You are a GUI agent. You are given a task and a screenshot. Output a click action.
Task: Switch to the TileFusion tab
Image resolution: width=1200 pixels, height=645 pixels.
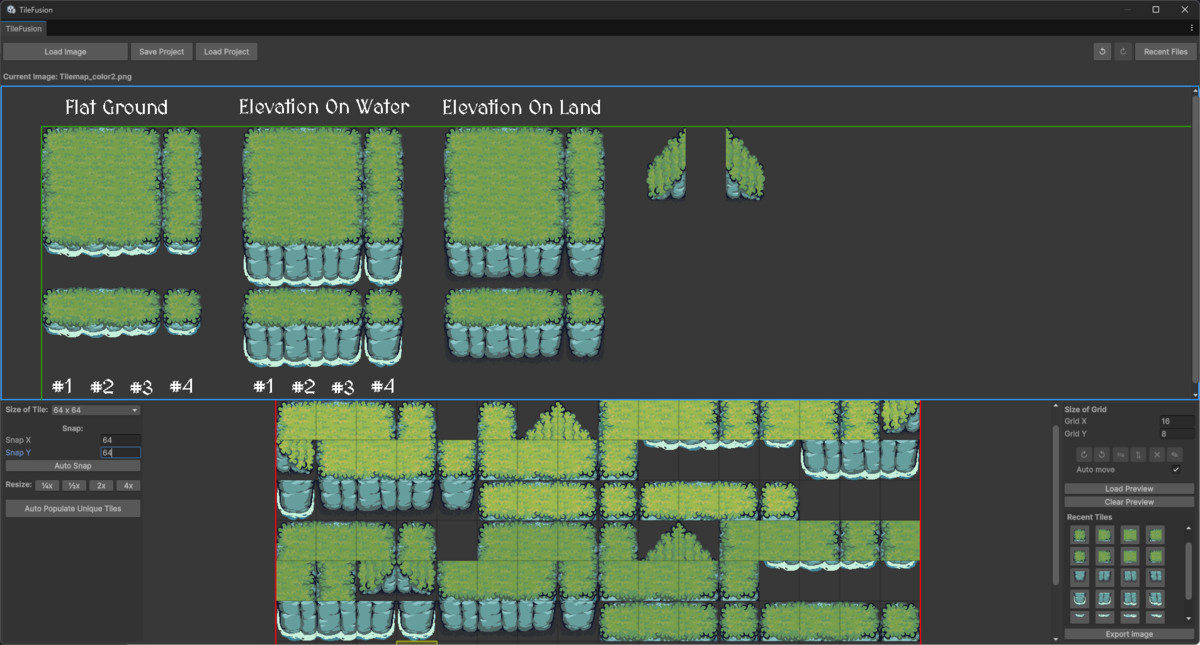pos(23,28)
